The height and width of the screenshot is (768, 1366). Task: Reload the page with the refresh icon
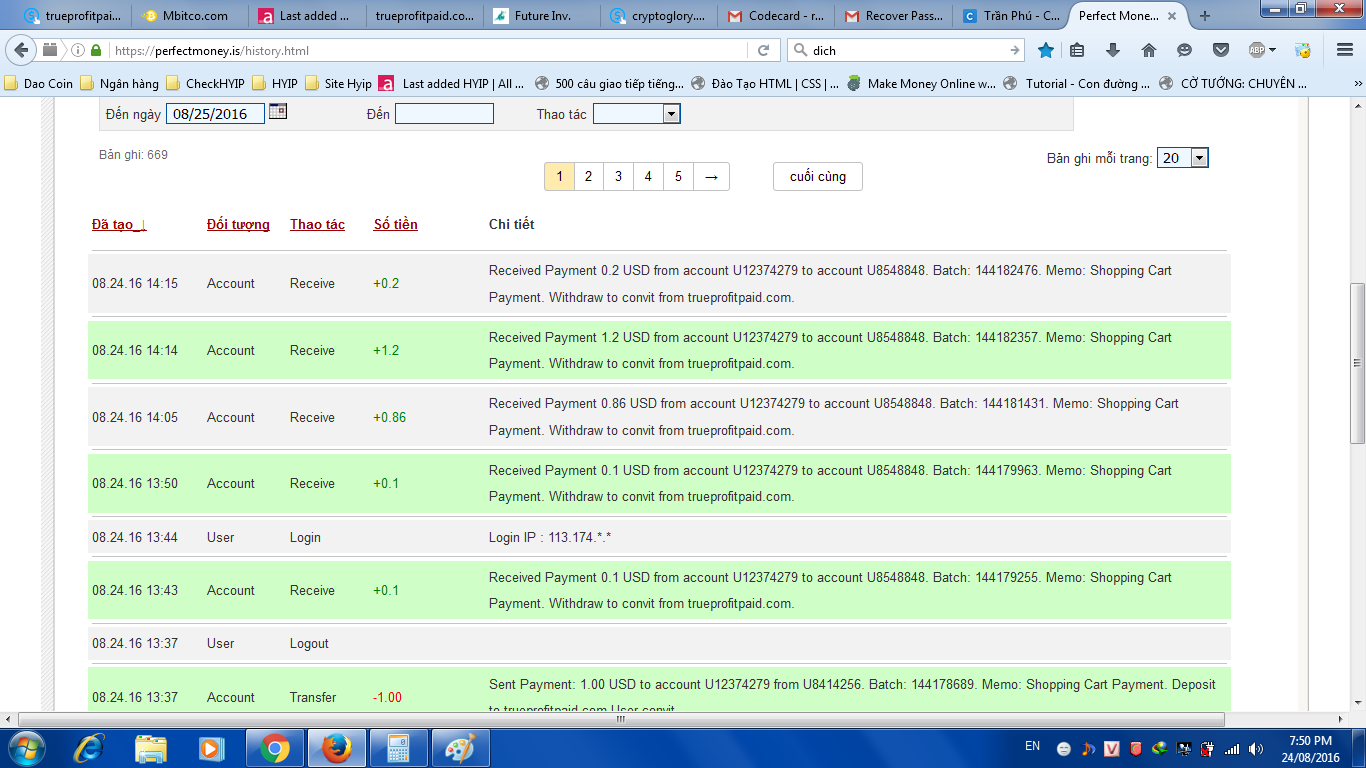tap(763, 50)
